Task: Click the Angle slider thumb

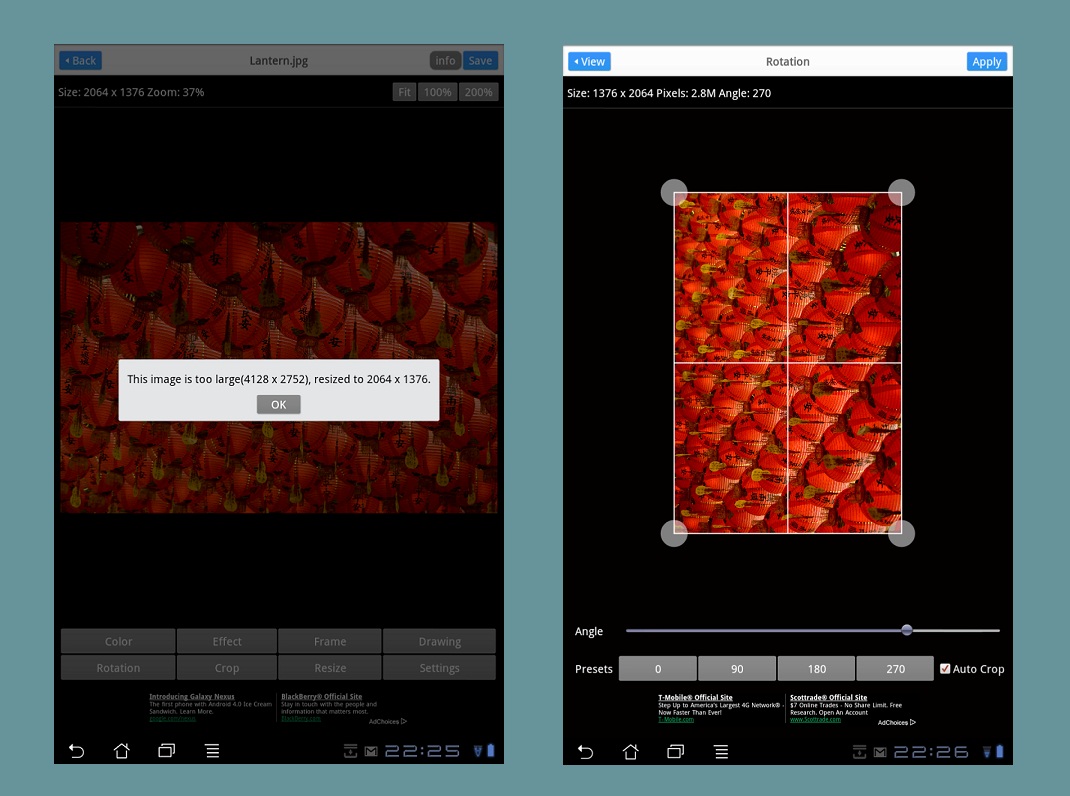Action: [x=907, y=630]
